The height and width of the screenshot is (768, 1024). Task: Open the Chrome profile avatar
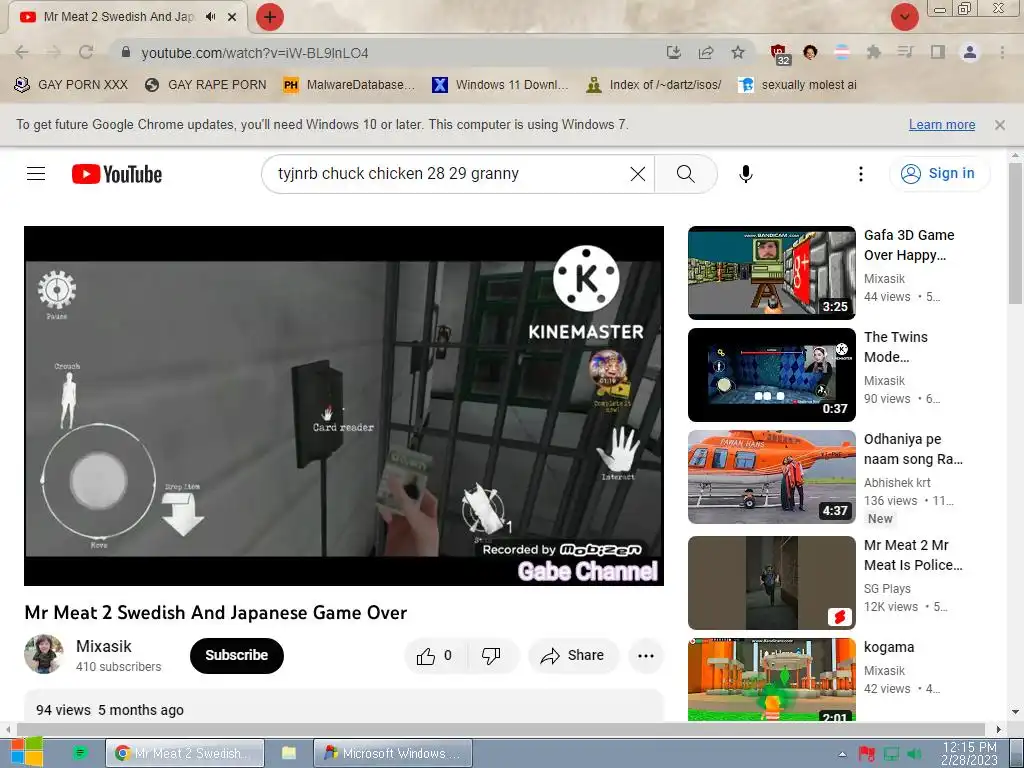(x=970, y=52)
